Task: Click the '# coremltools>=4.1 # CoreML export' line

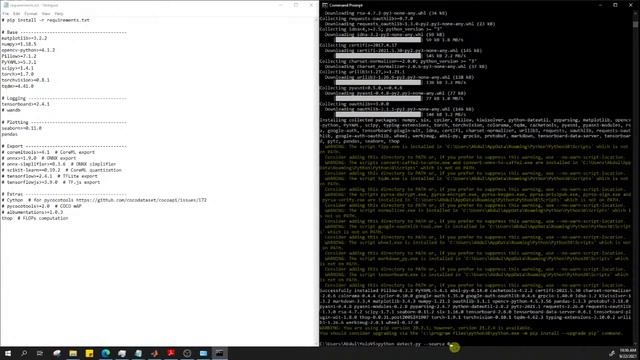Action: point(48,152)
